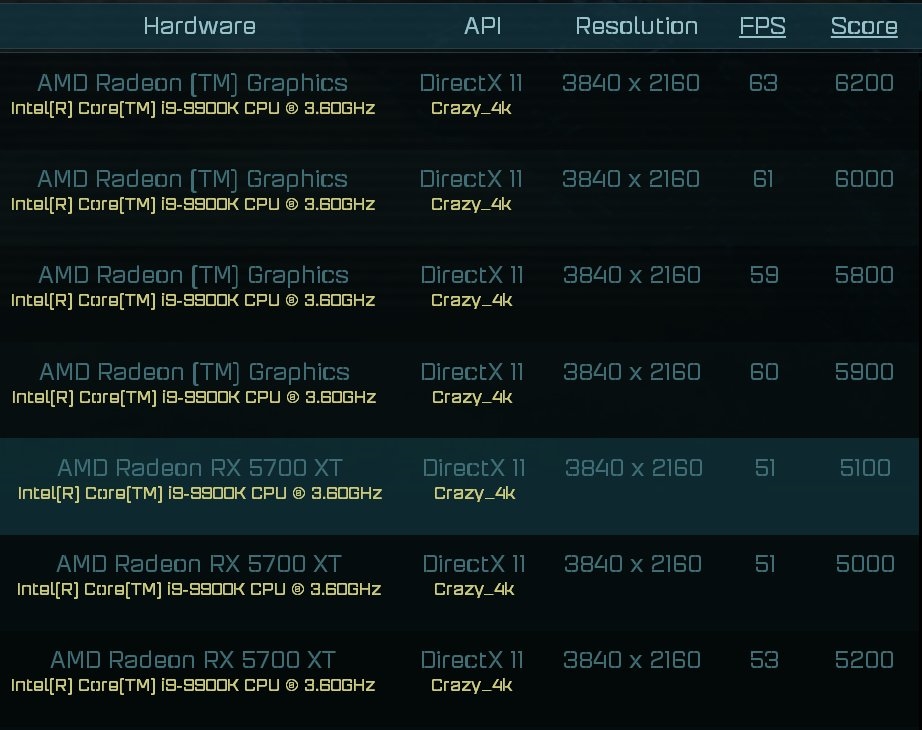922x730 pixels.
Task: Click the score 5100 in the highlighted row
Action: tap(863, 468)
